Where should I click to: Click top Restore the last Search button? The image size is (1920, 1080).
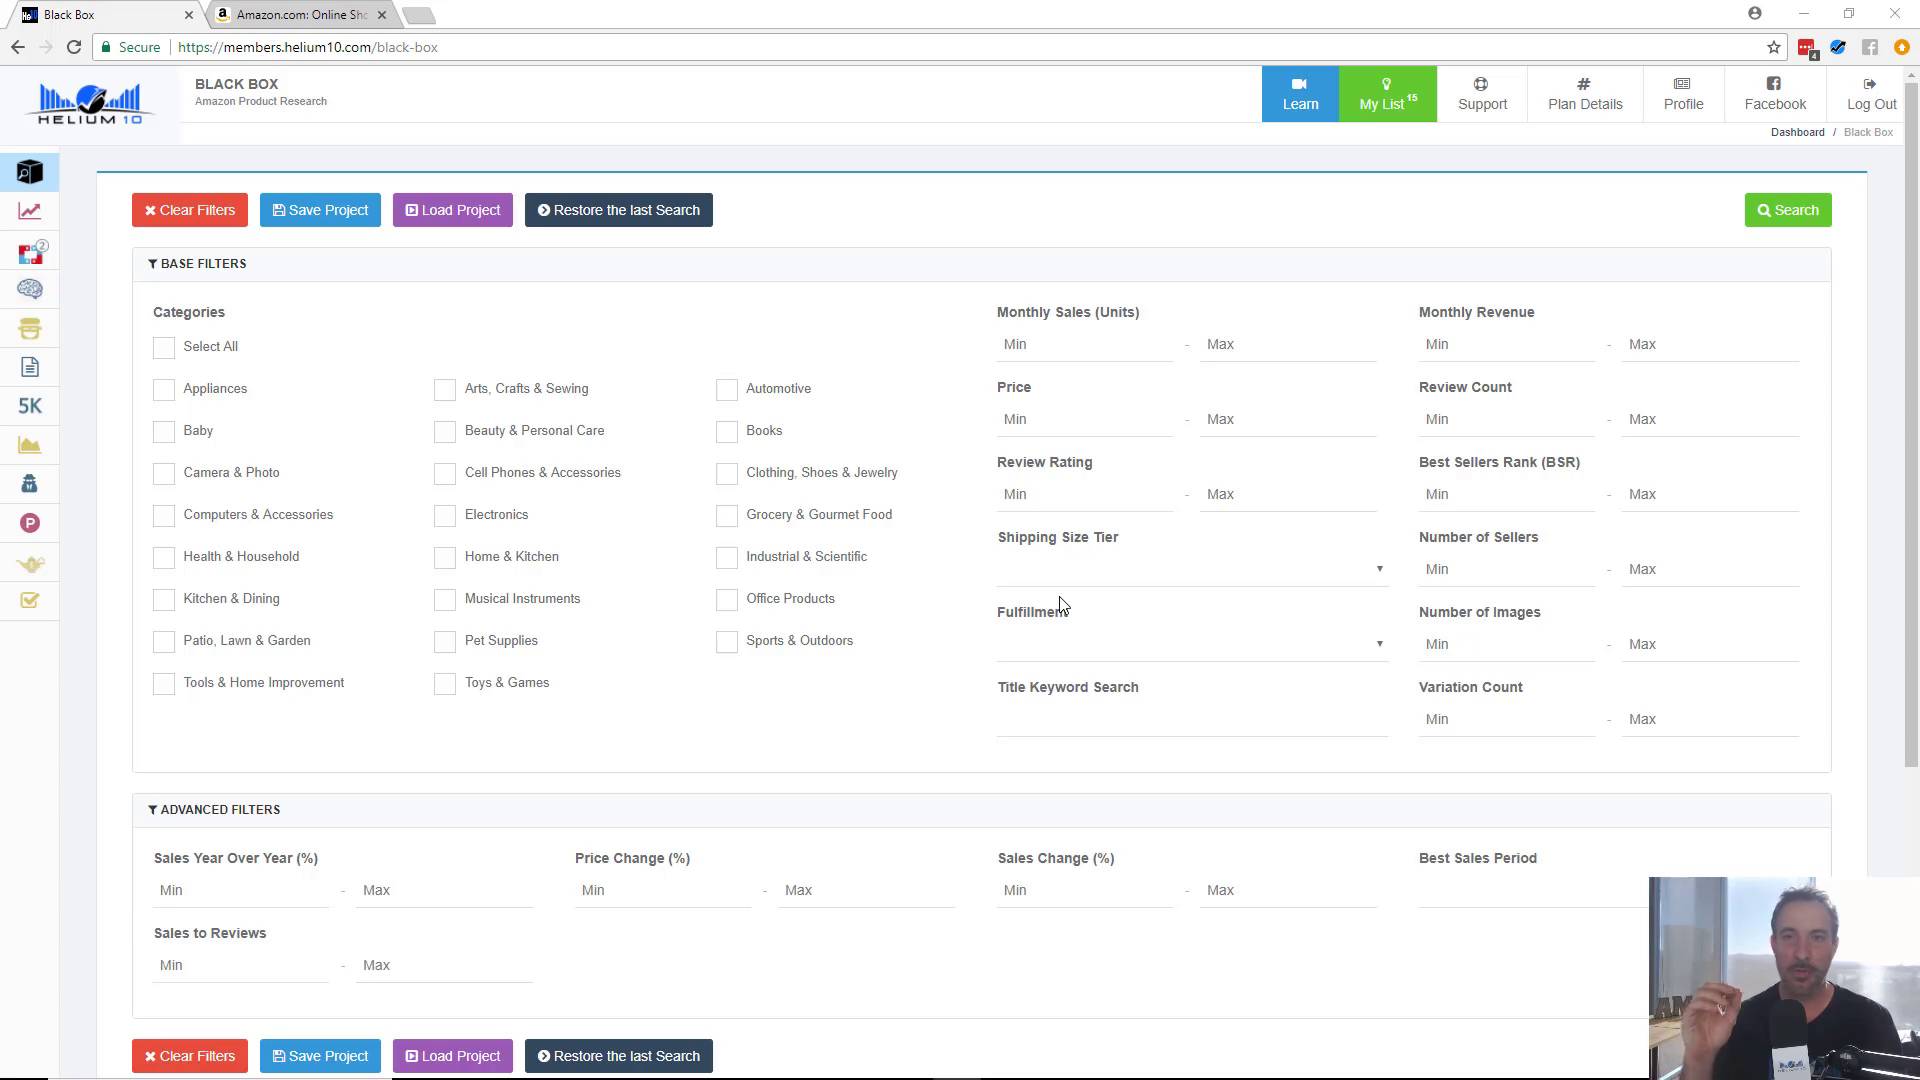point(619,210)
